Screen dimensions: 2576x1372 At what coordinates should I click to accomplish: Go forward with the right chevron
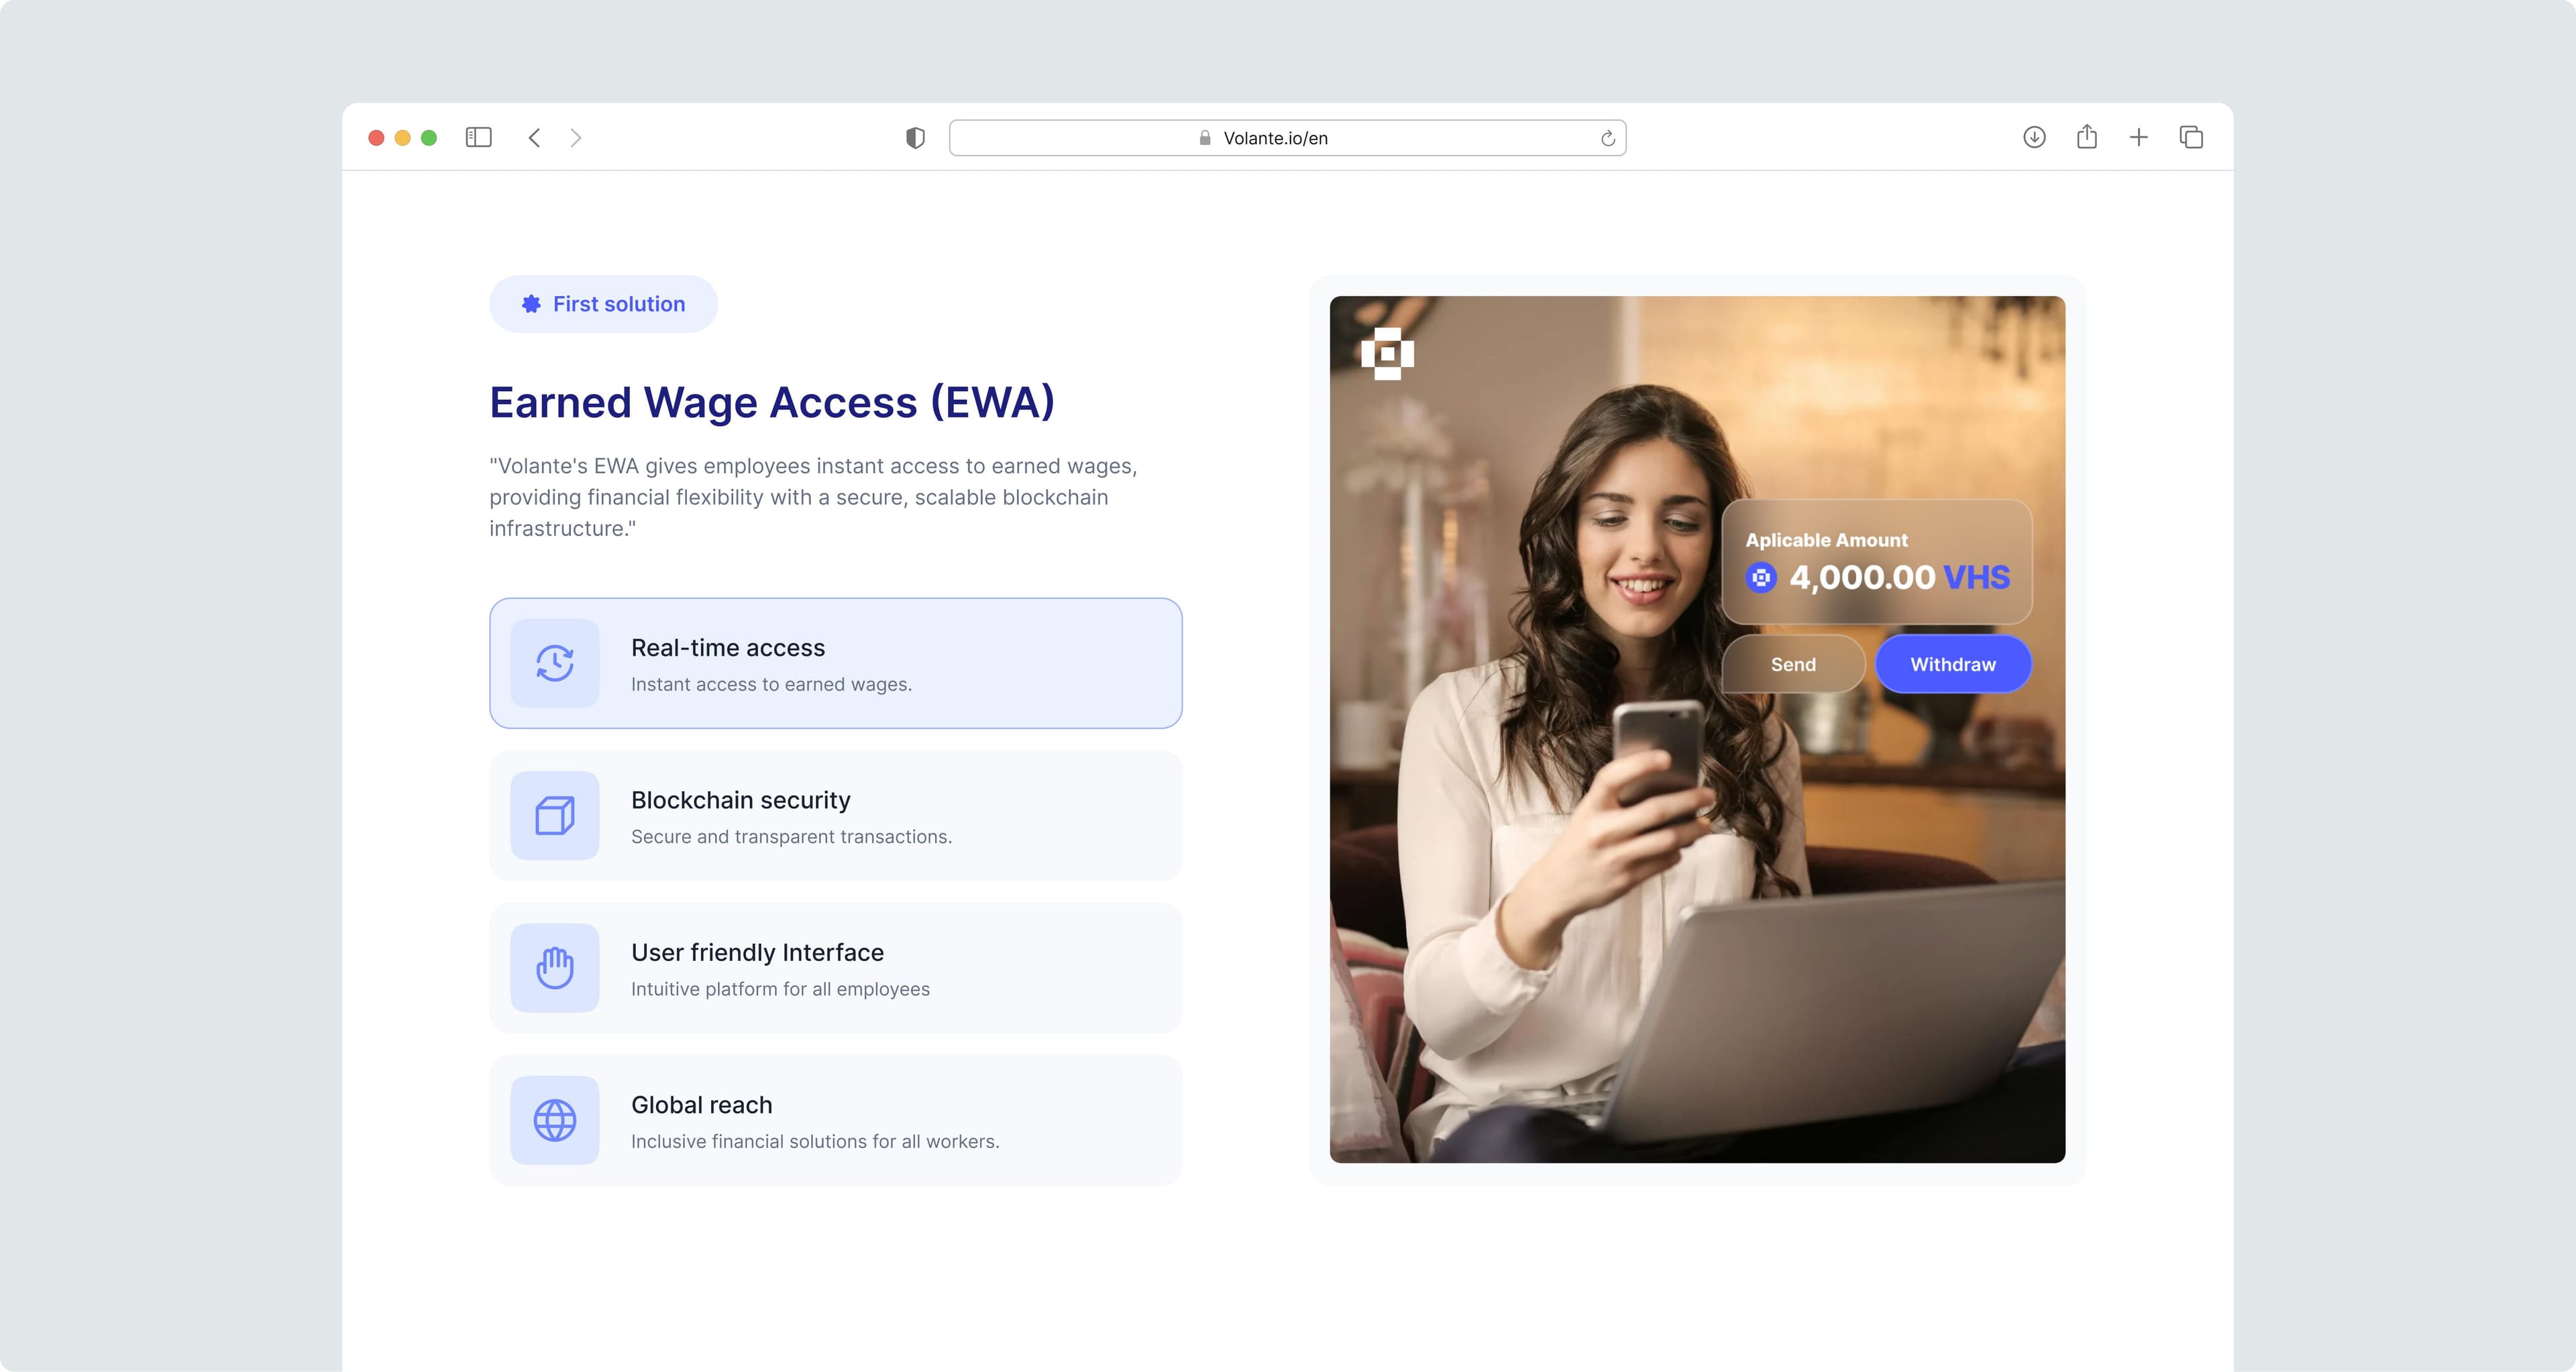point(576,137)
